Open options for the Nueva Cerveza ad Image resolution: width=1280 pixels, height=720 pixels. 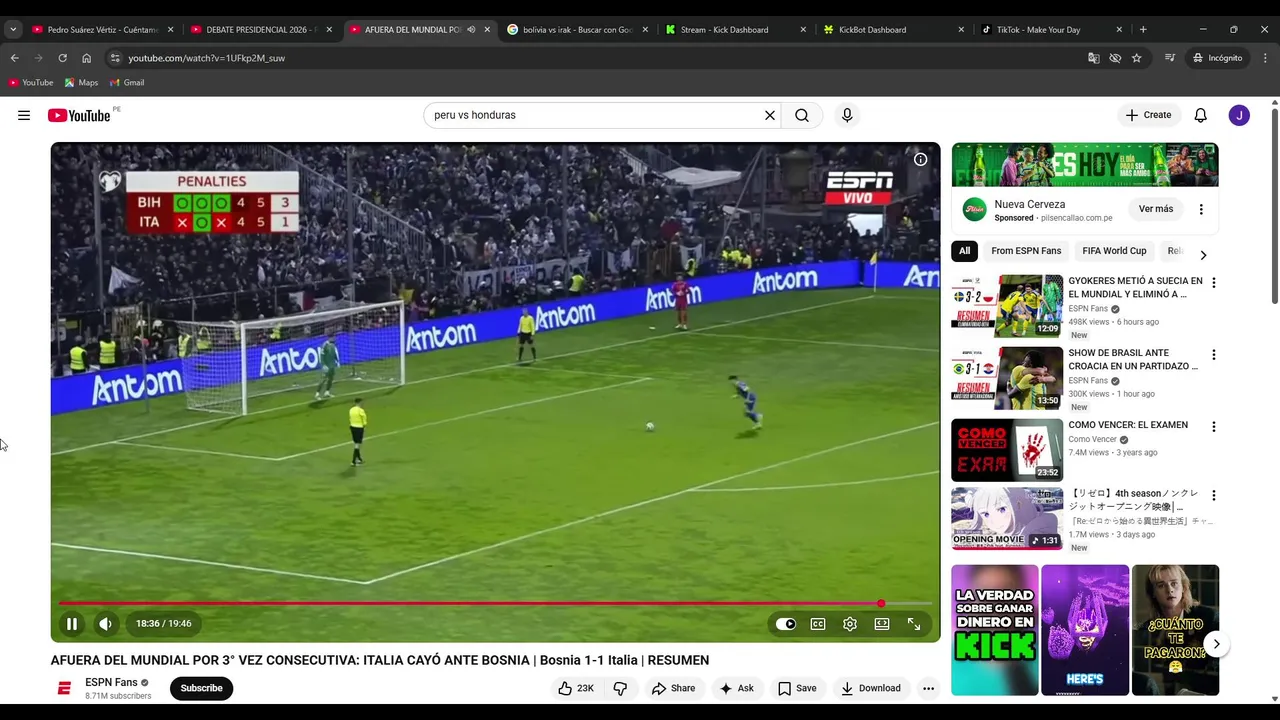point(1201,209)
